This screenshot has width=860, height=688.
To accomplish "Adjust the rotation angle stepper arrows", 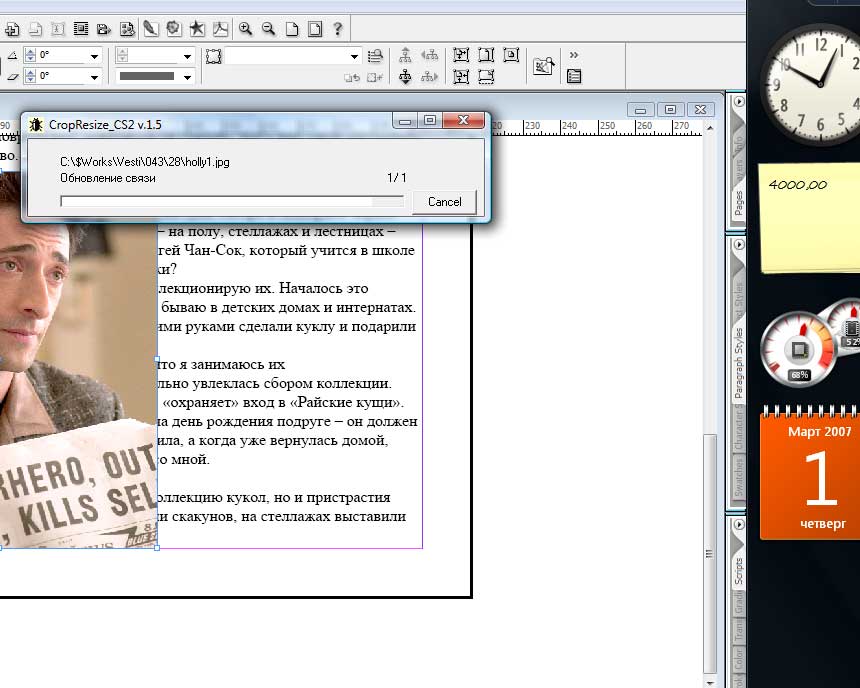I will pyautogui.click(x=30, y=55).
